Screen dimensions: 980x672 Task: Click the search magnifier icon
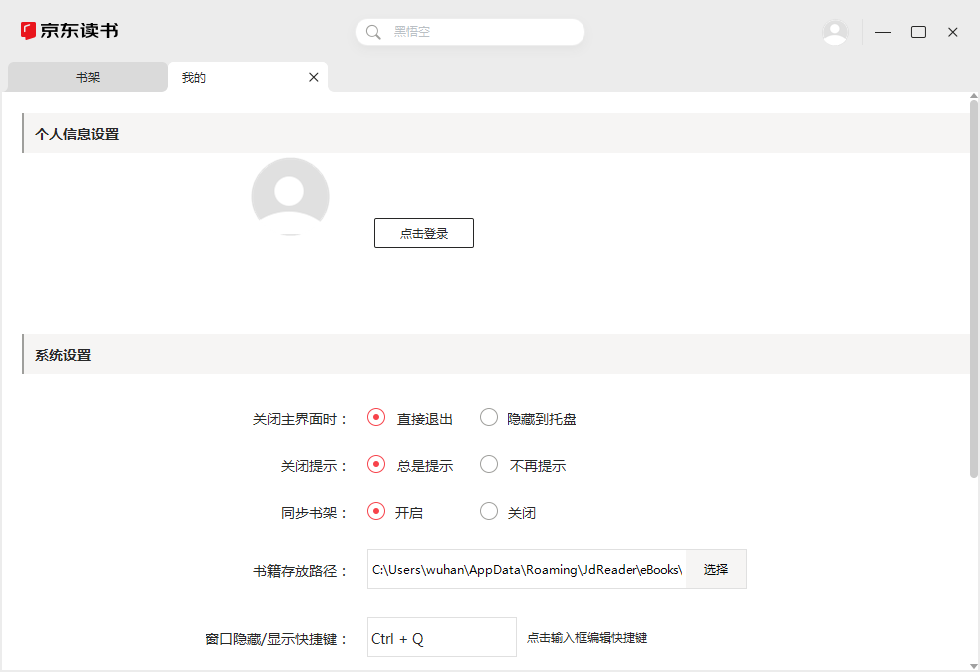pyautogui.click(x=372, y=31)
